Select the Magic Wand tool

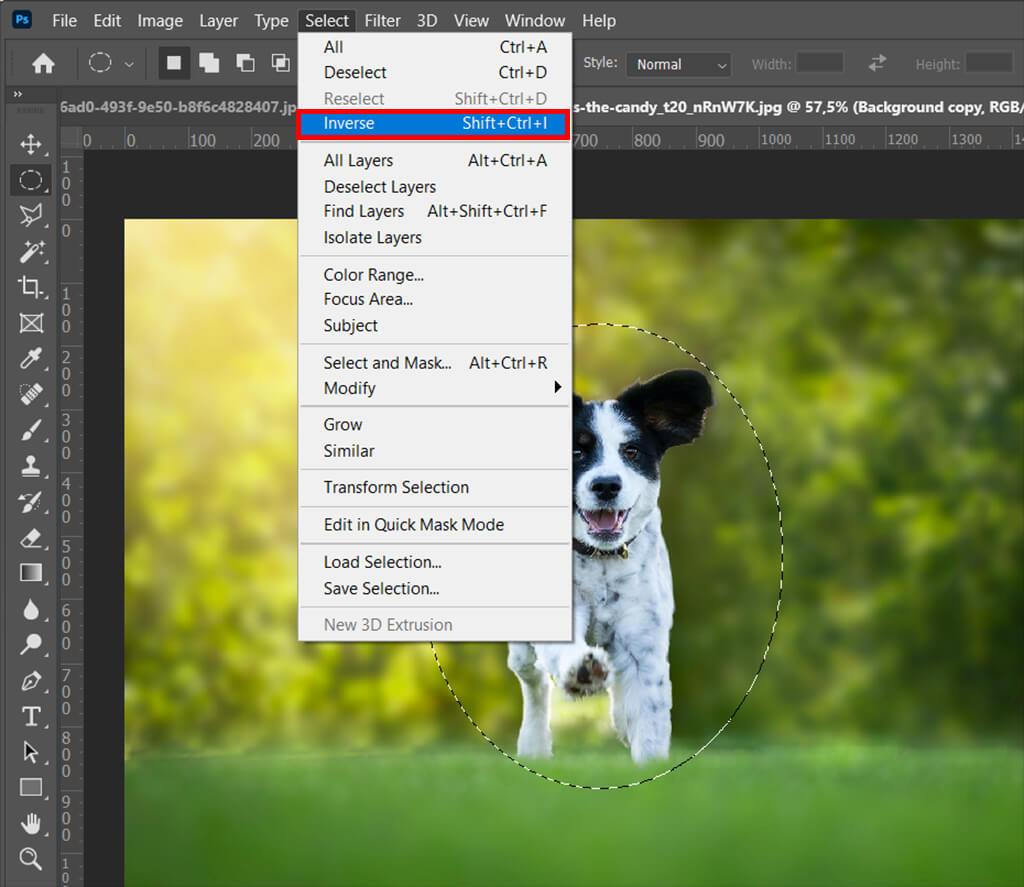pyautogui.click(x=31, y=251)
